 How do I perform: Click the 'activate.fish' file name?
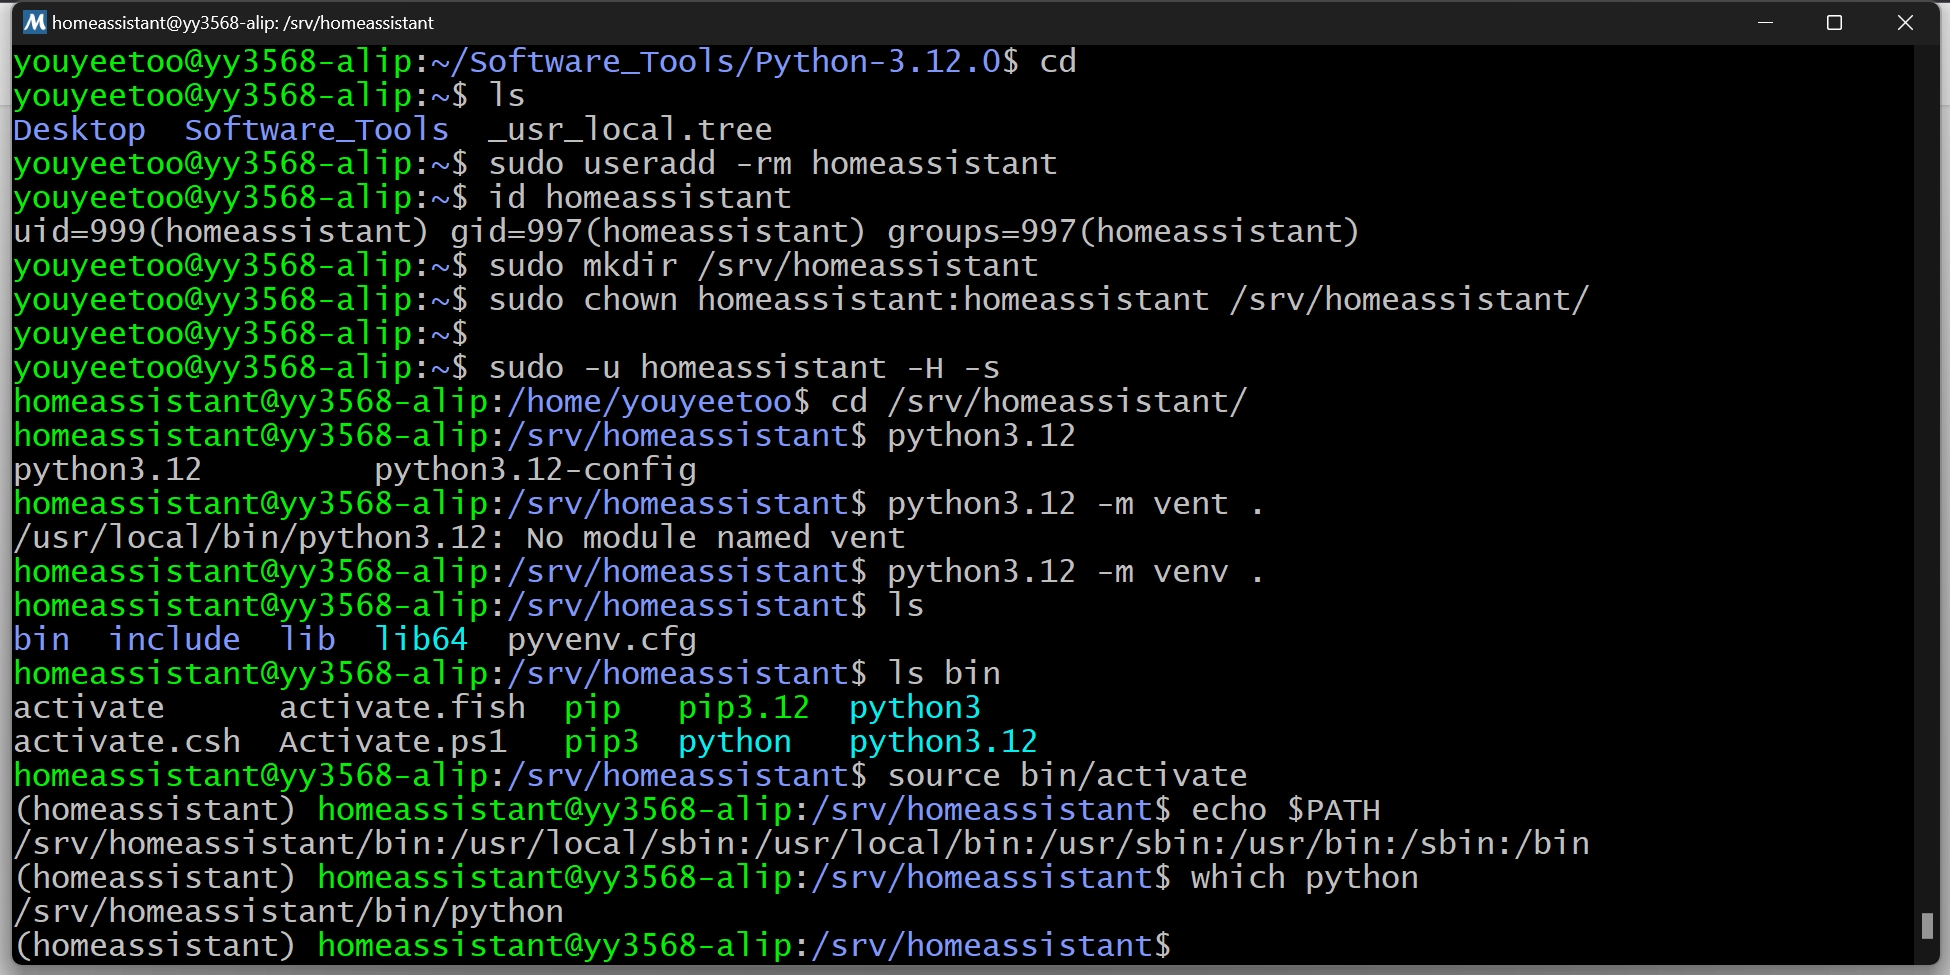(x=402, y=707)
